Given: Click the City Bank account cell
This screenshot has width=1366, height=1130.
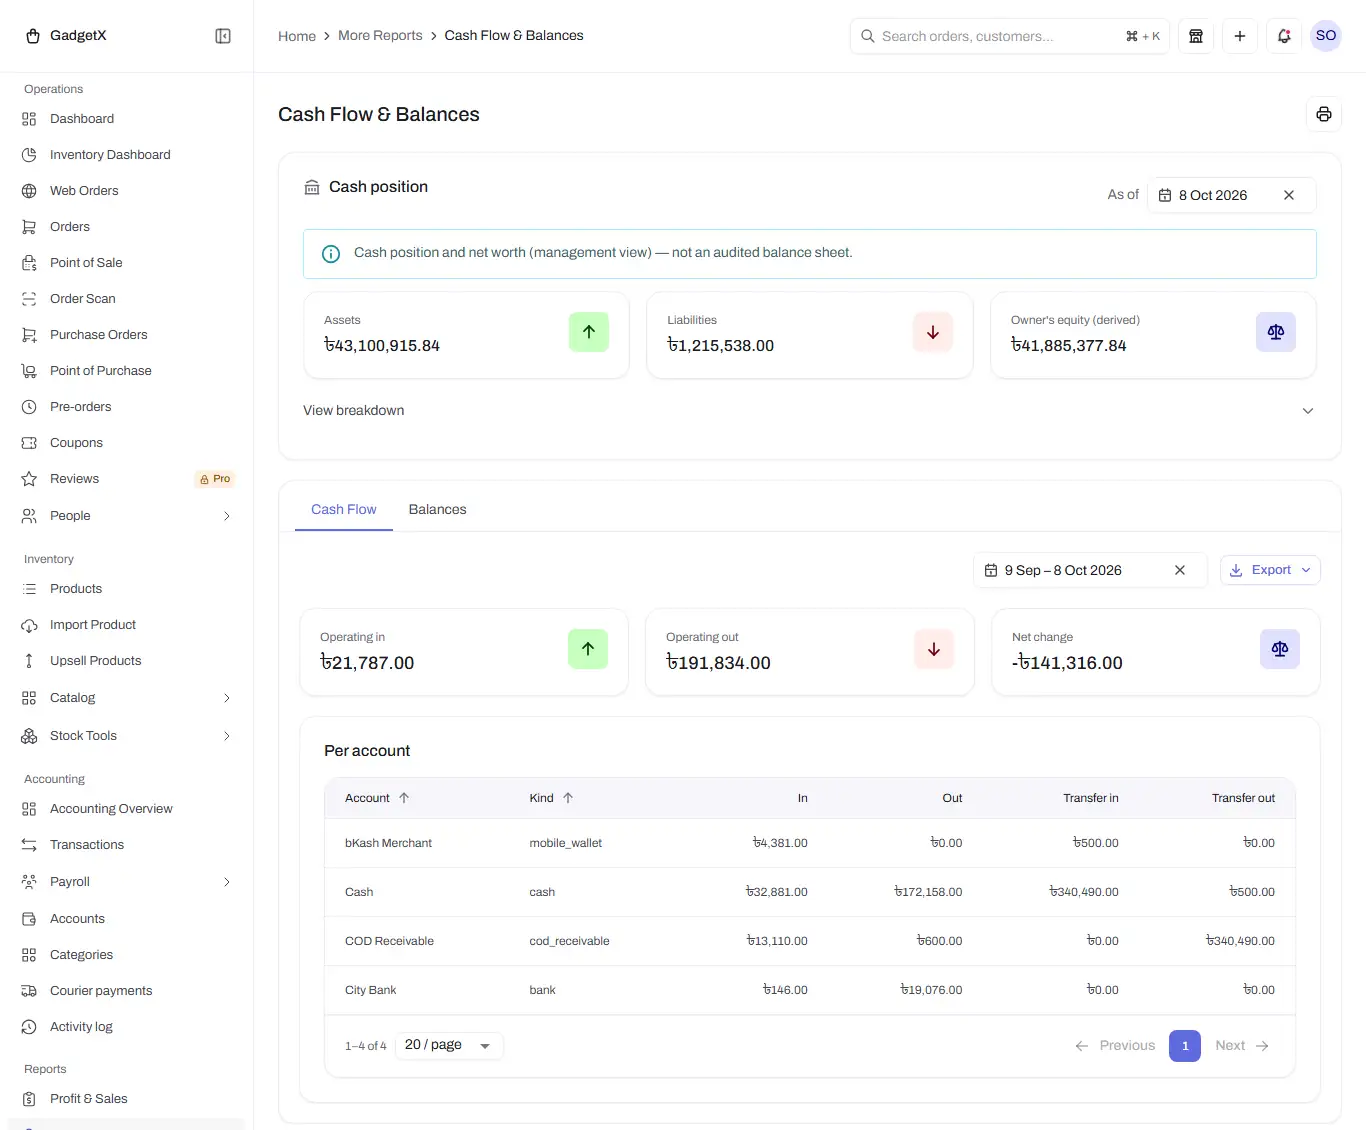Looking at the screenshot, I should point(370,990).
